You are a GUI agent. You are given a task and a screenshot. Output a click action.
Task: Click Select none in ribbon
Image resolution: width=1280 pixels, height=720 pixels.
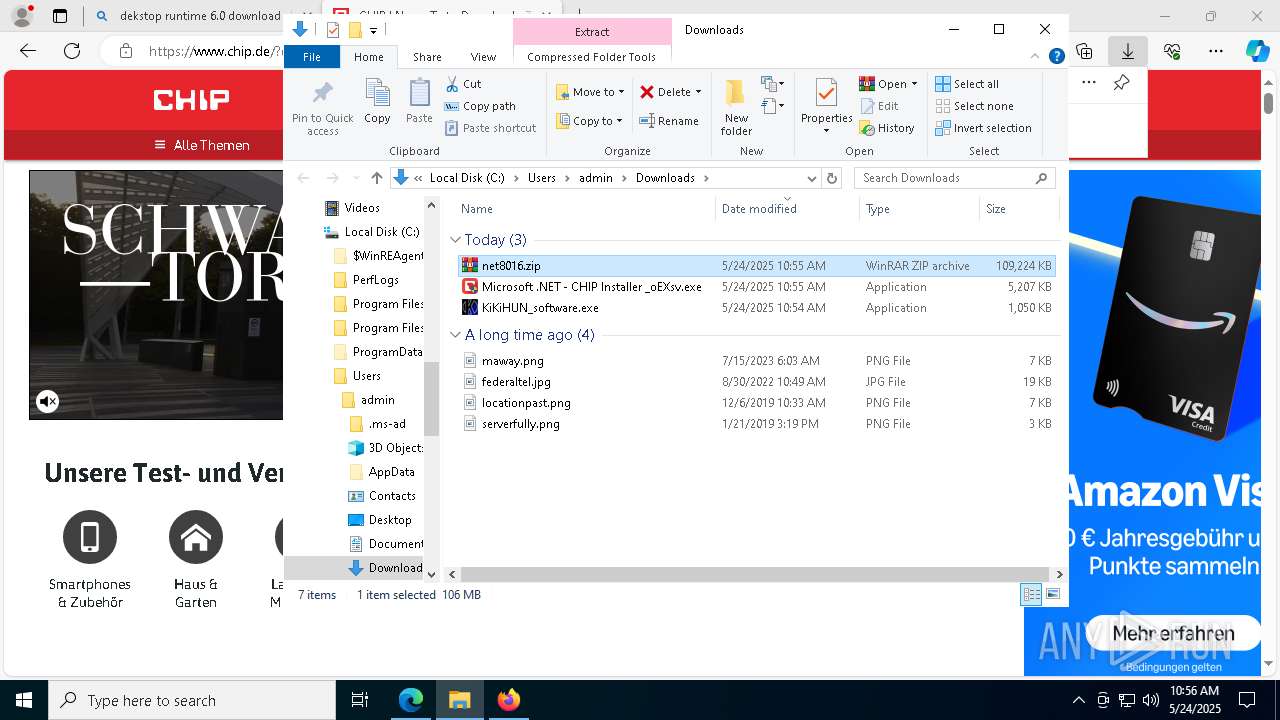point(974,106)
